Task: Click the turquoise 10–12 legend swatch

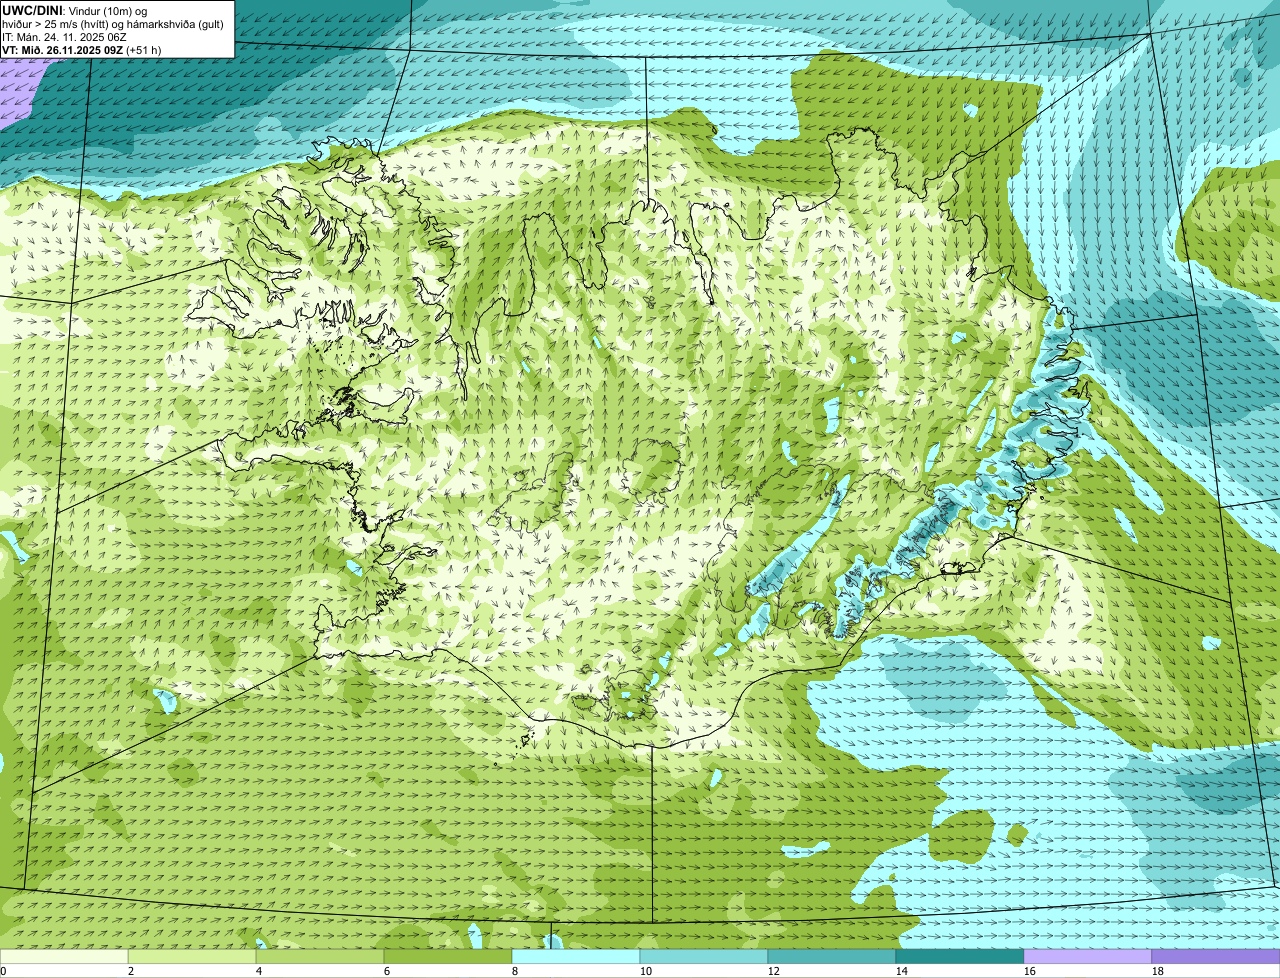Action: pos(704,956)
